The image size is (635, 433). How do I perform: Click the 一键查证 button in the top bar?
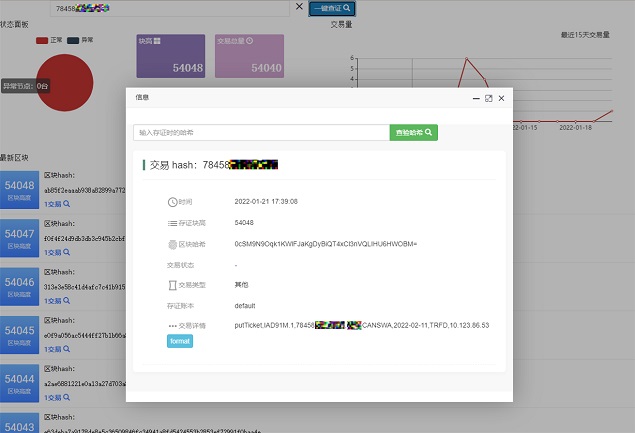tap(331, 7)
